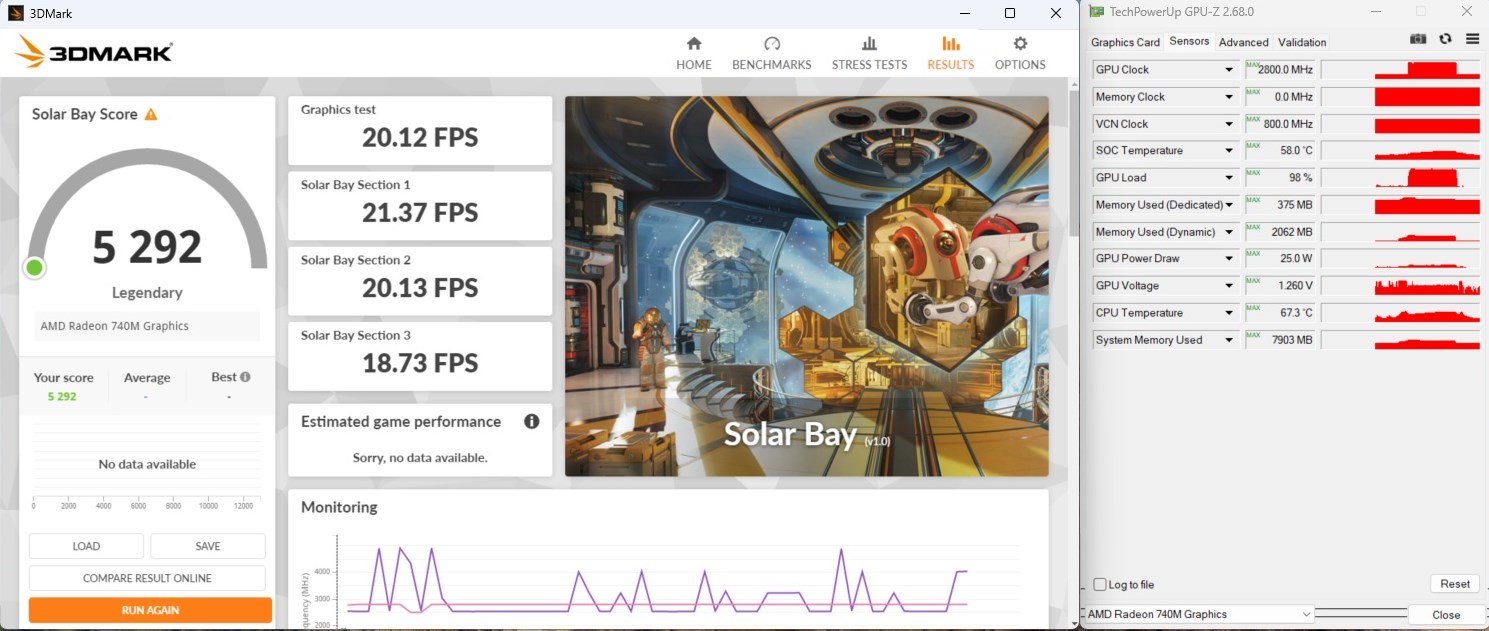The image size is (1489, 631).
Task: Click Solar Bay Section 2 20.13 FPS
Action: [x=420, y=280]
